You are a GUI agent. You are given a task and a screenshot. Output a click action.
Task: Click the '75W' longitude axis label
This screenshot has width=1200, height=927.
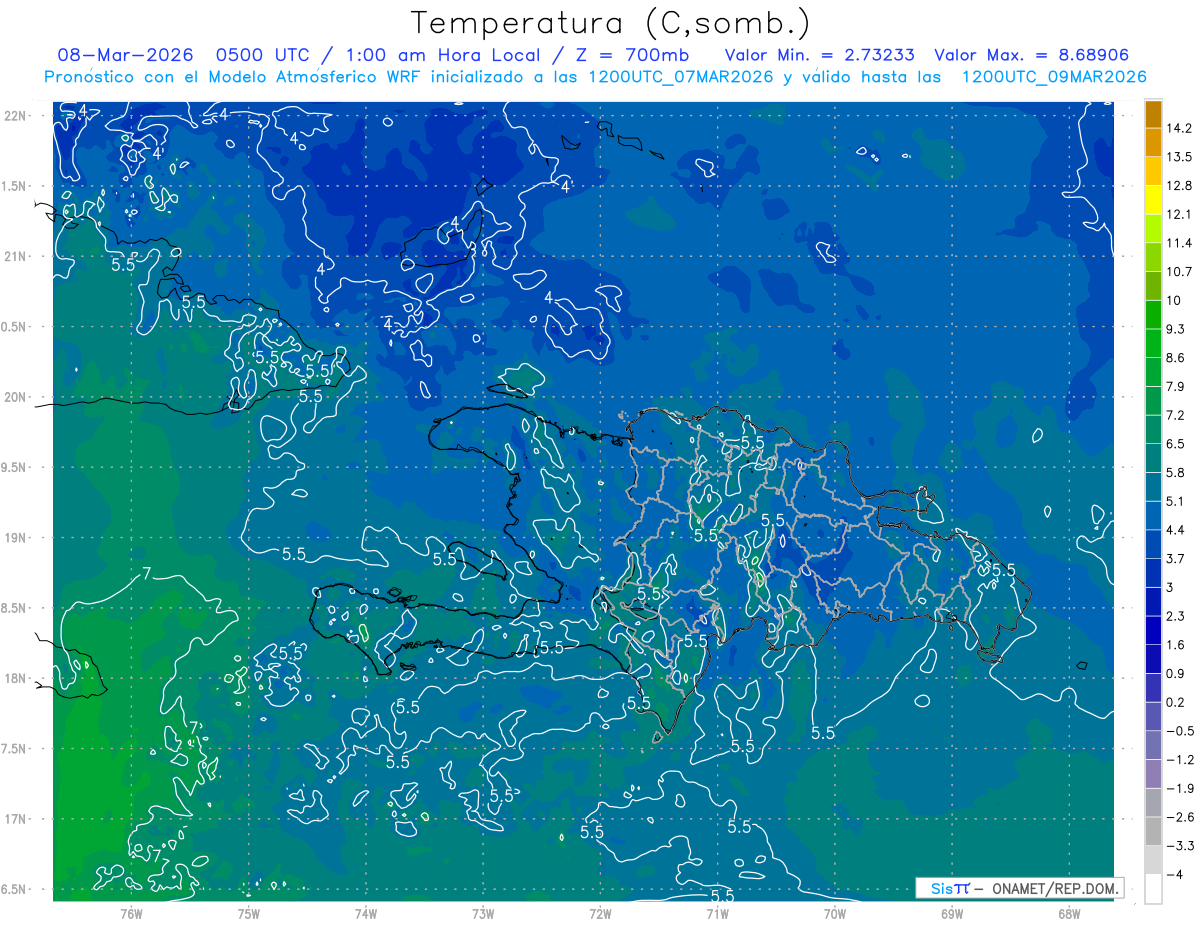point(248,913)
